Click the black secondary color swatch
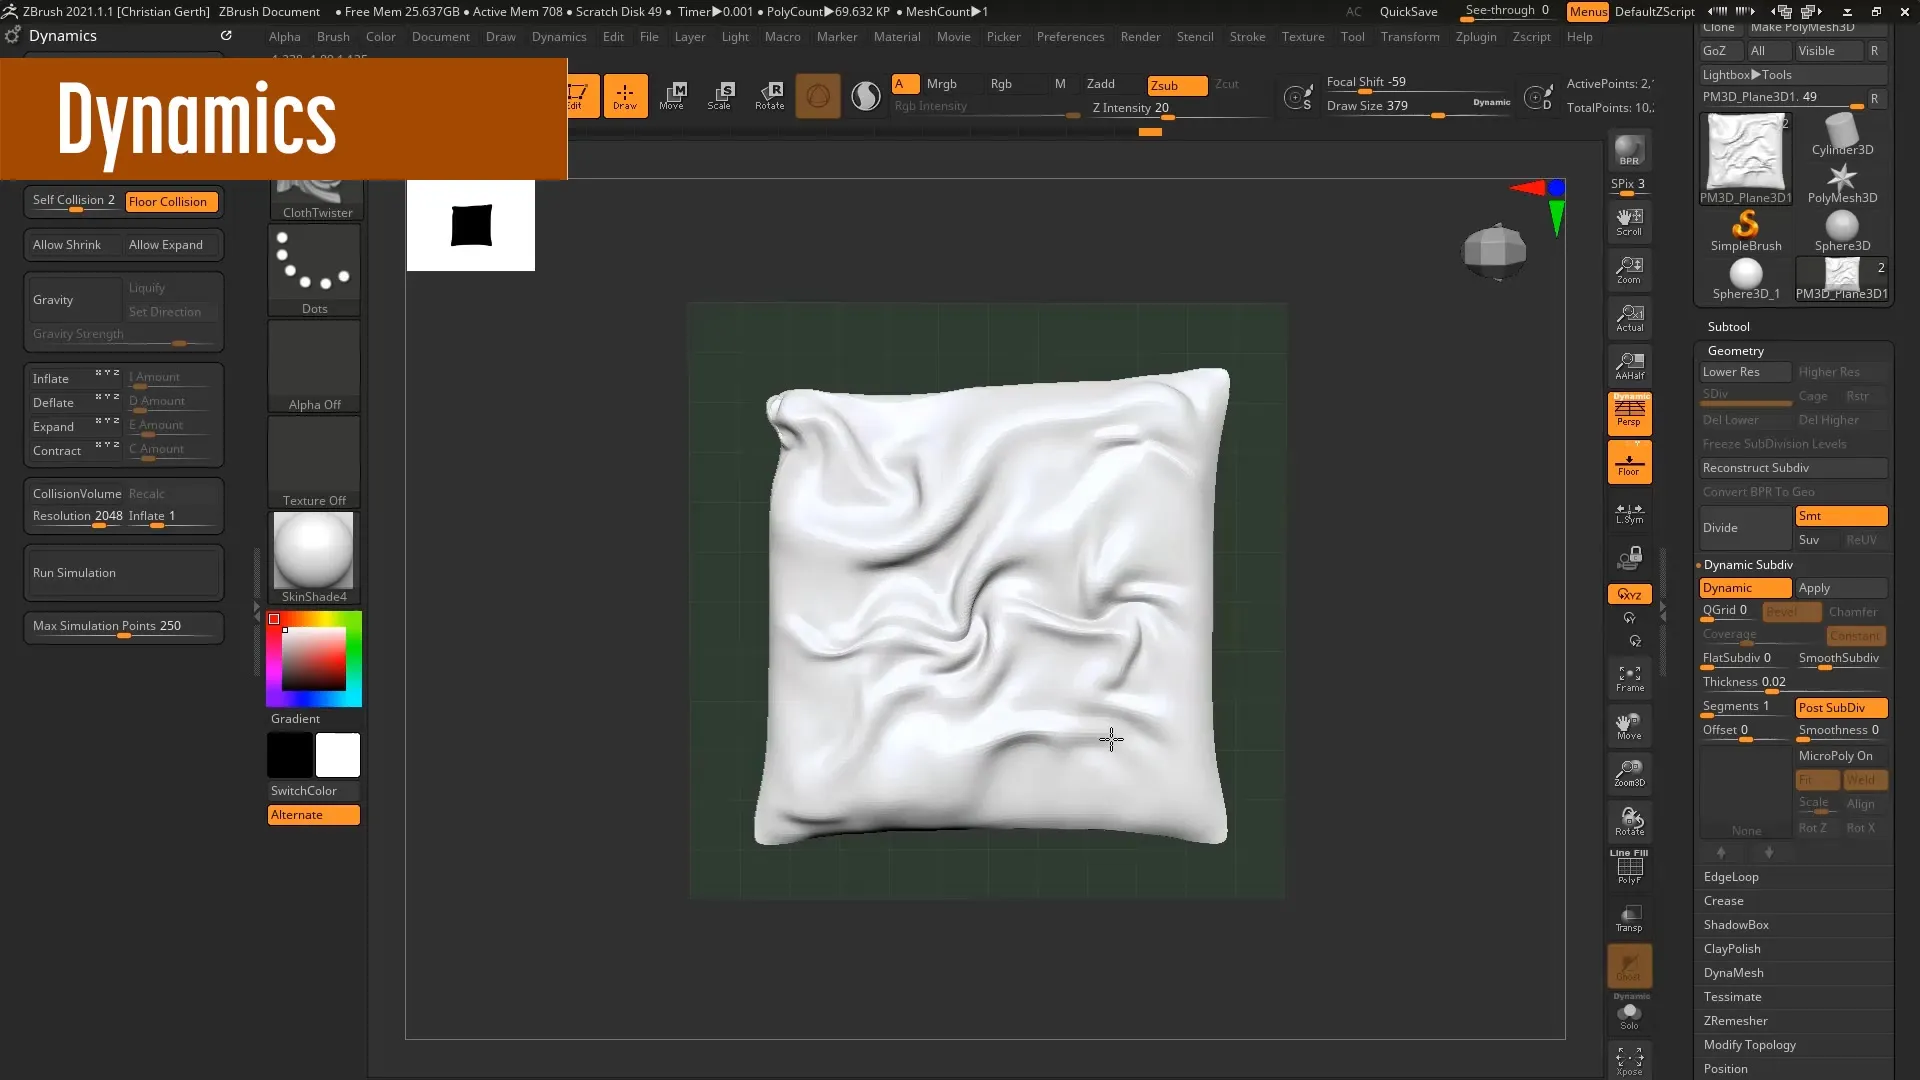 (290, 755)
